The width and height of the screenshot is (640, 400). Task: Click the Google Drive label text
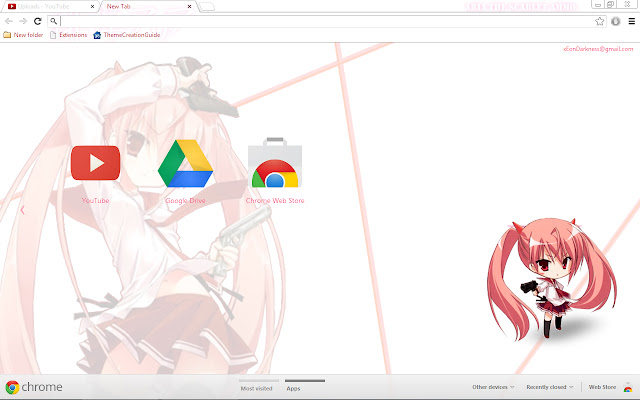tap(185, 200)
